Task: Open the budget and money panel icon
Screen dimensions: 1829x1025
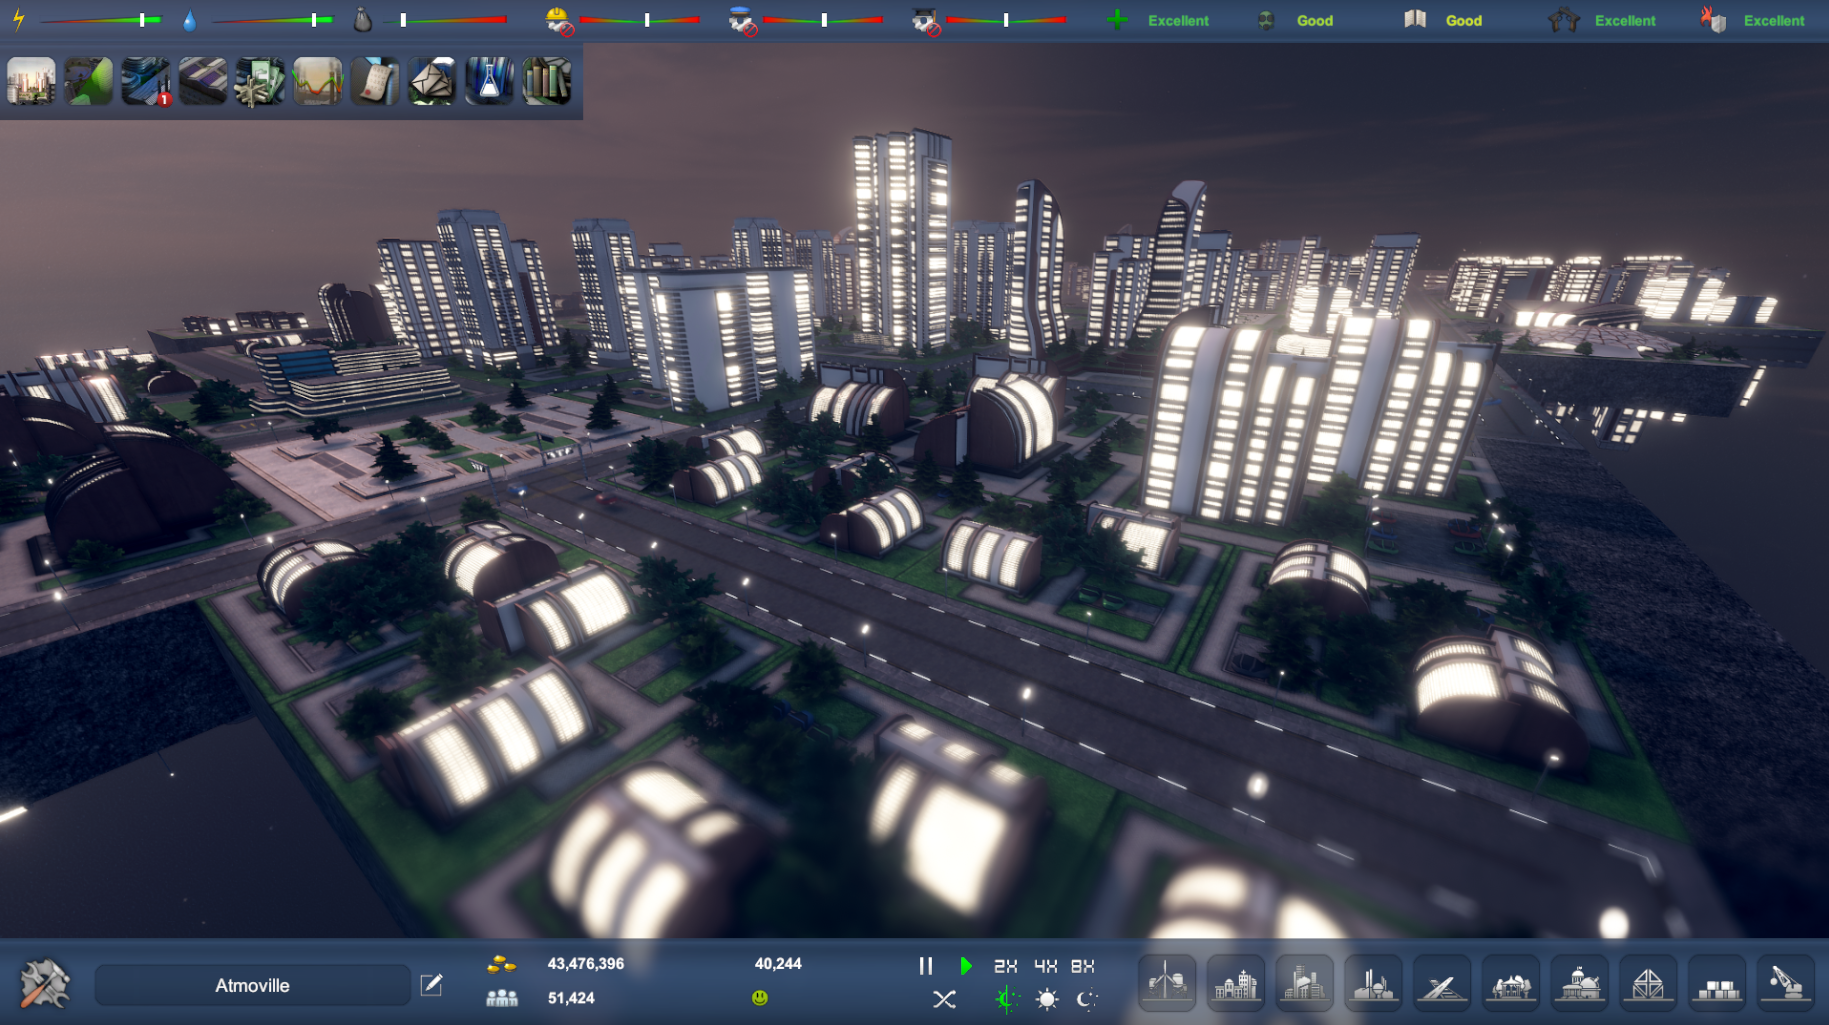Action: (260, 81)
